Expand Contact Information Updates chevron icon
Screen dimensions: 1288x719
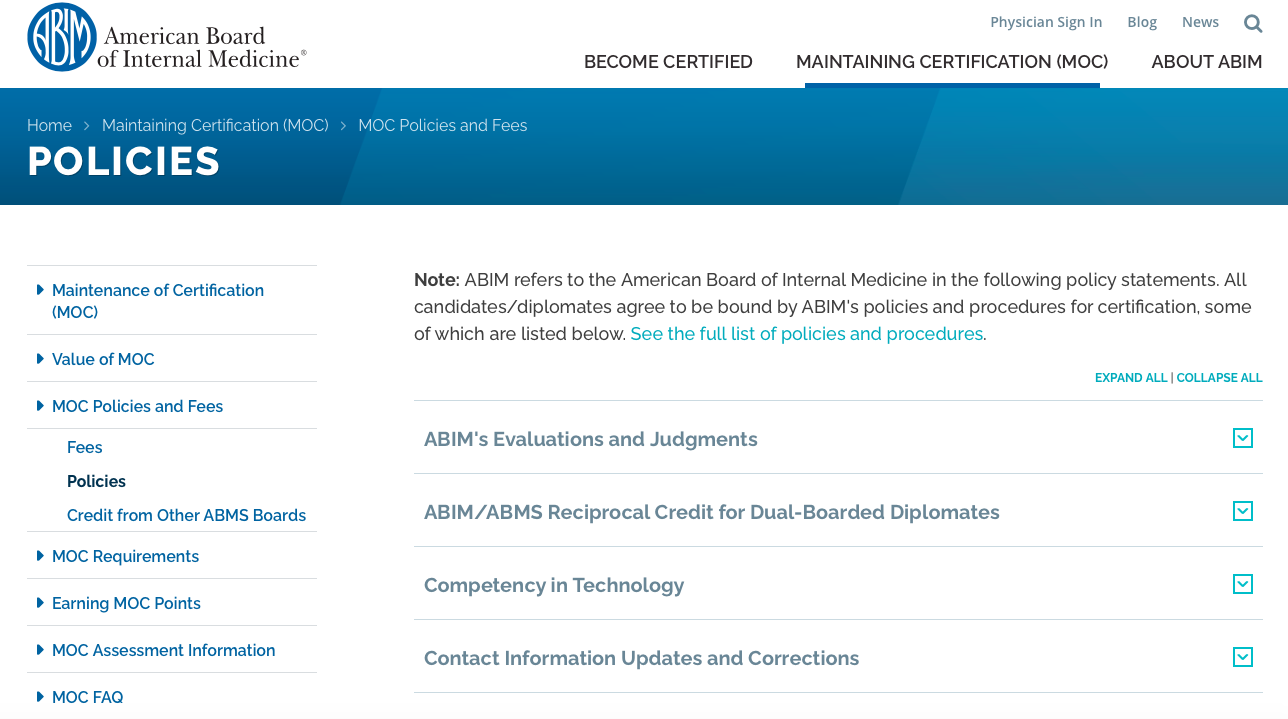1243,657
